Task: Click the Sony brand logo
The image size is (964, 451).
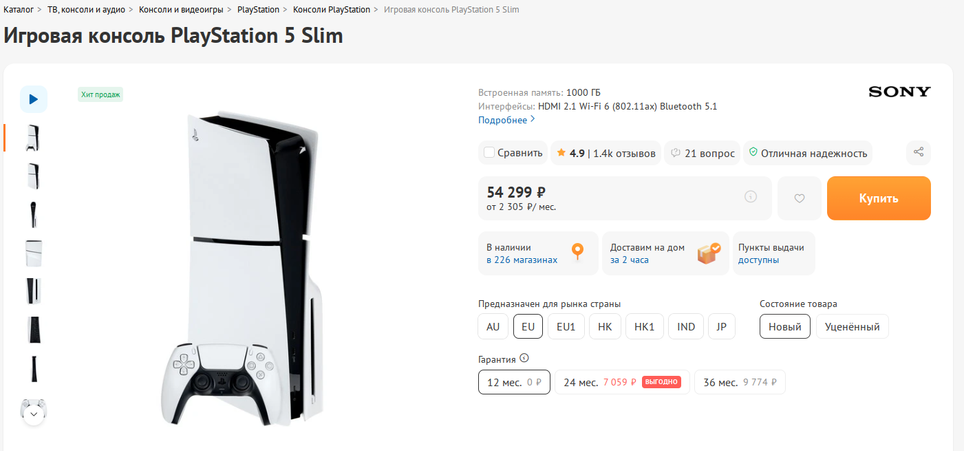Action: [x=899, y=92]
